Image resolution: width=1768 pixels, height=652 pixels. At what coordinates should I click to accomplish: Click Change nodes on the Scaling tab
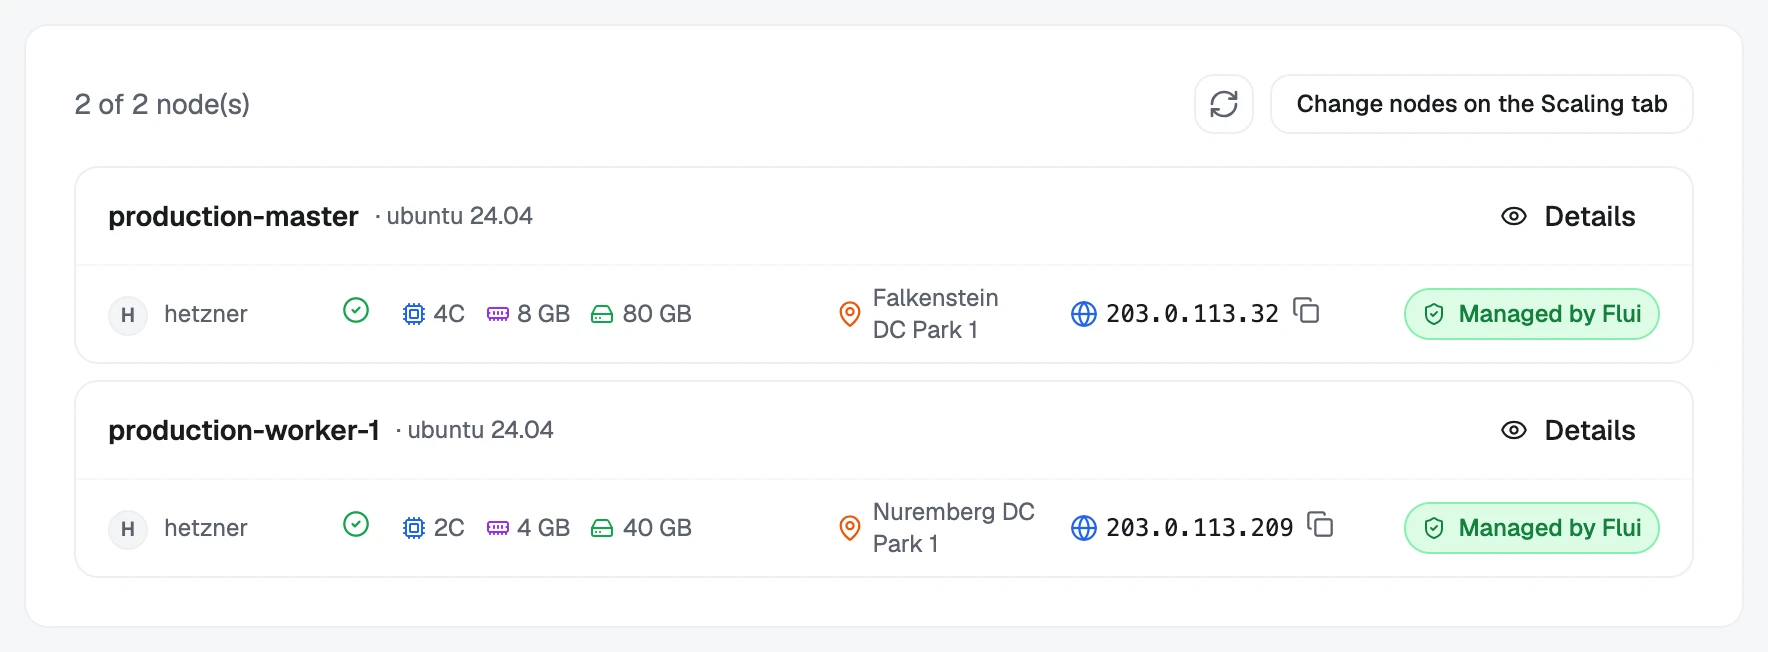1481,104
